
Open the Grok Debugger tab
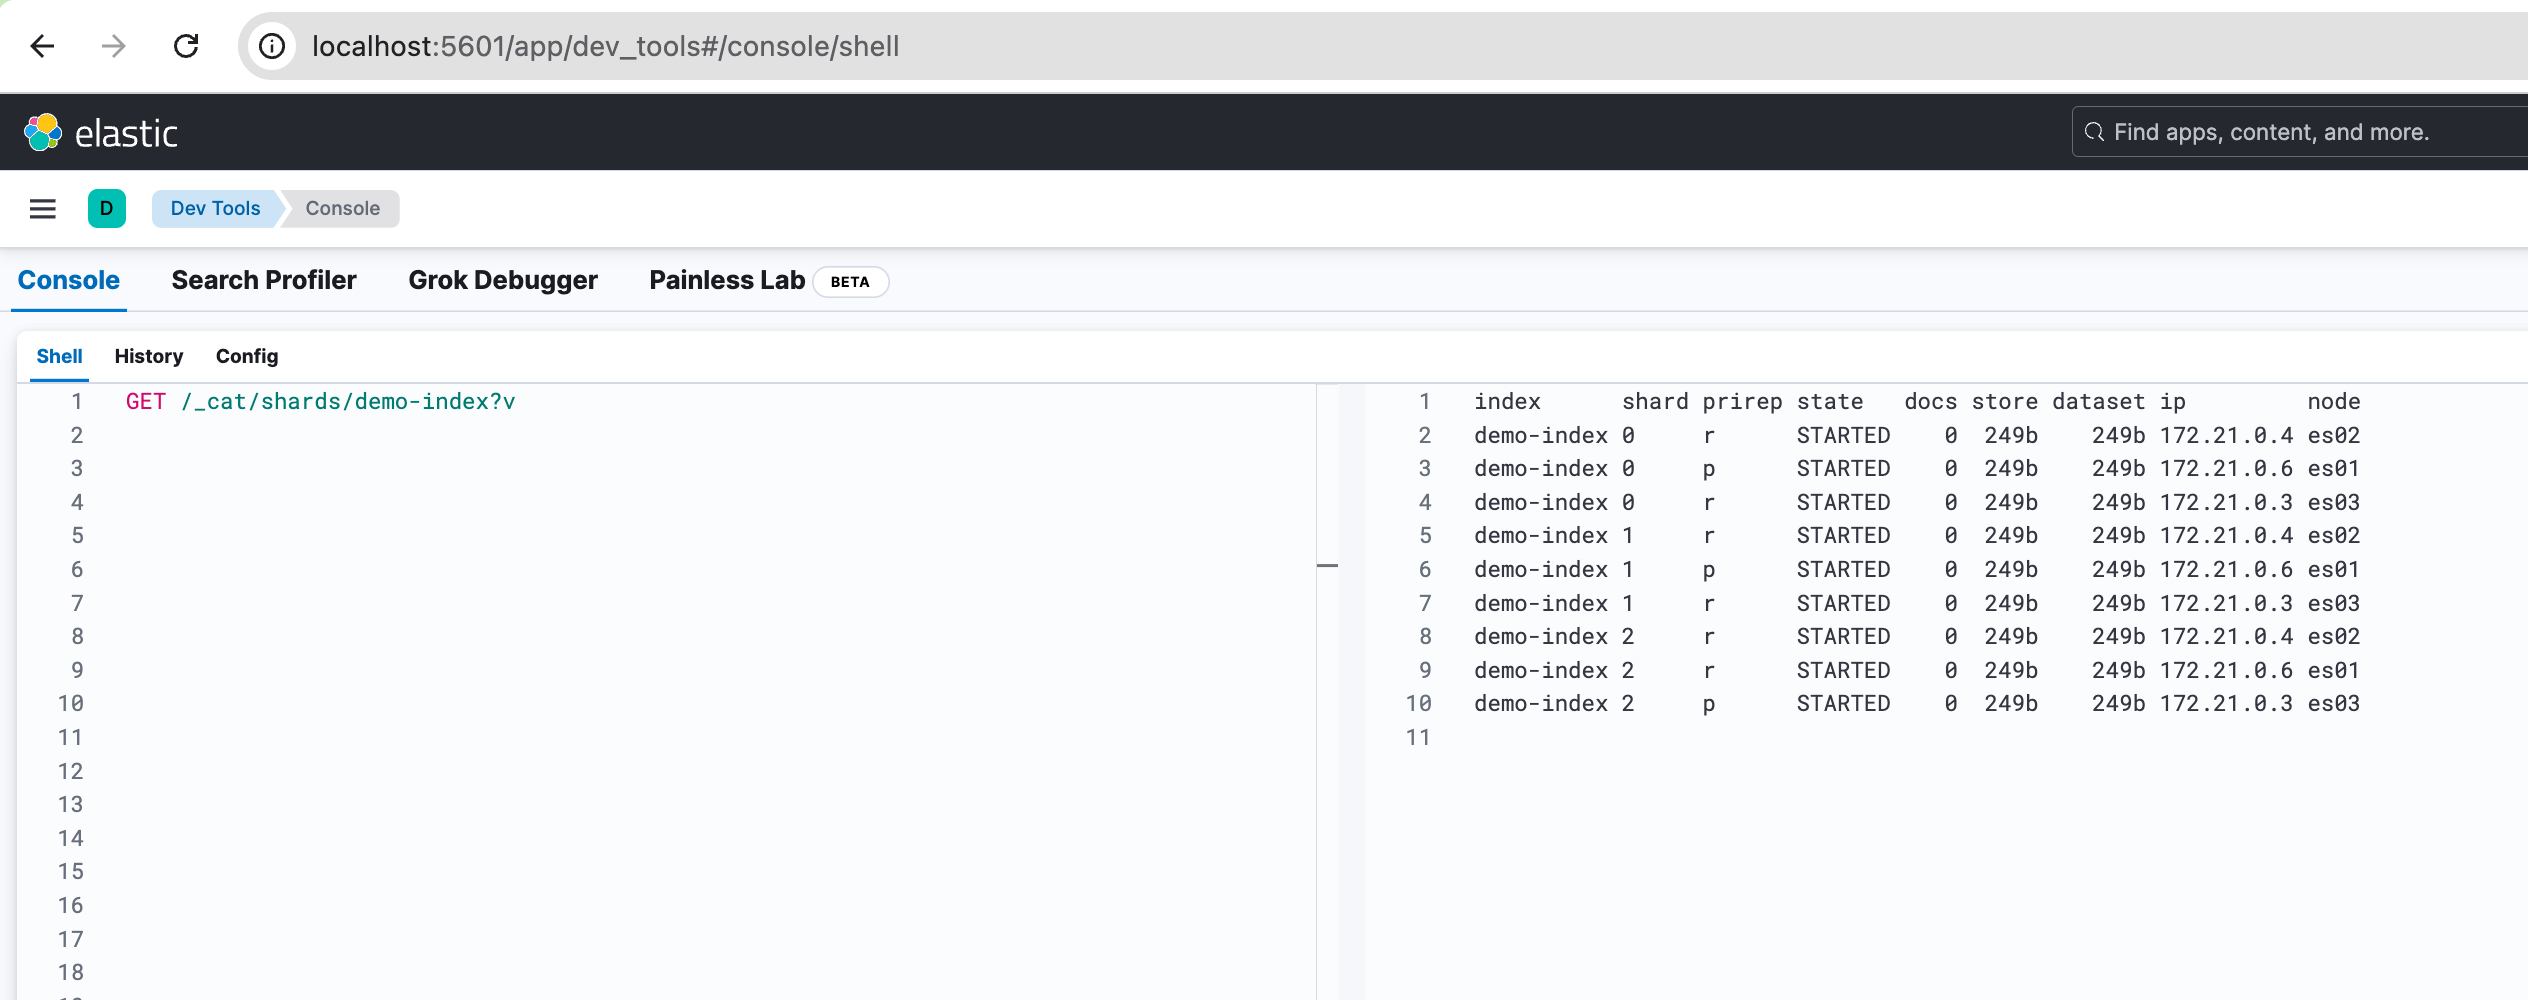click(502, 280)
